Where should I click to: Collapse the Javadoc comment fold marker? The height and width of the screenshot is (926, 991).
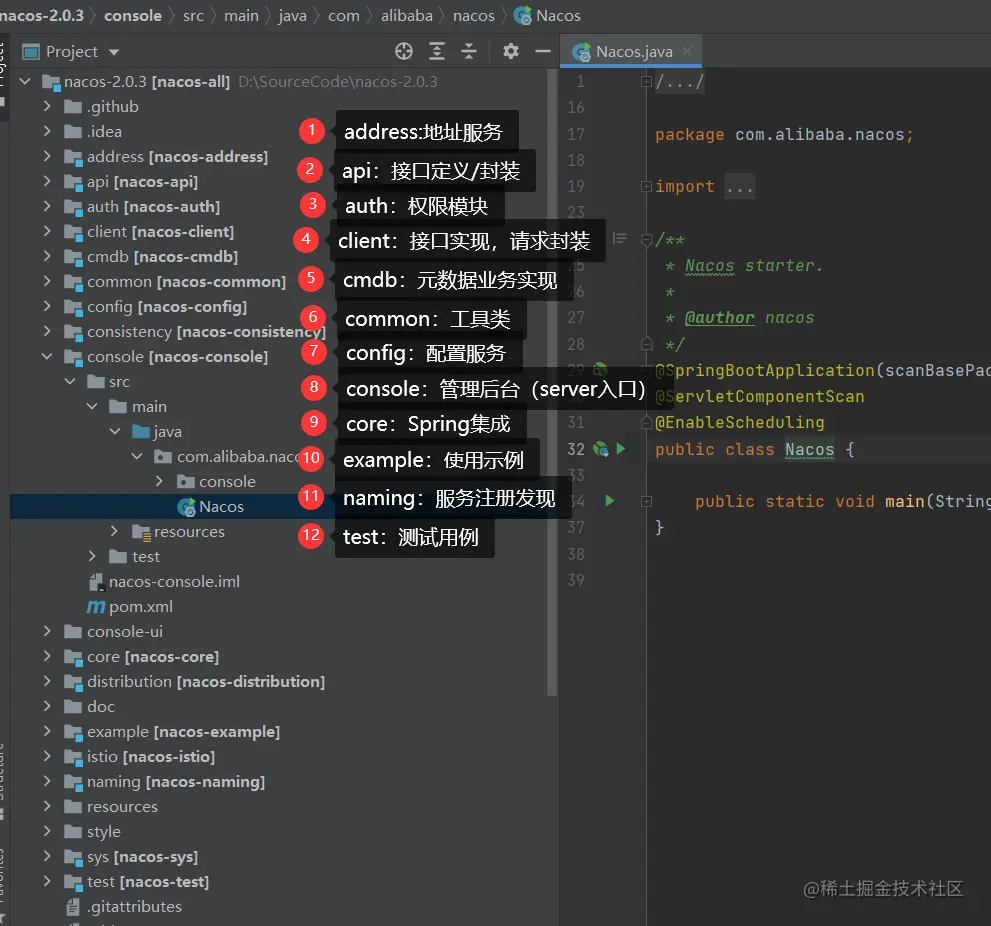click(x=646, y=240)
